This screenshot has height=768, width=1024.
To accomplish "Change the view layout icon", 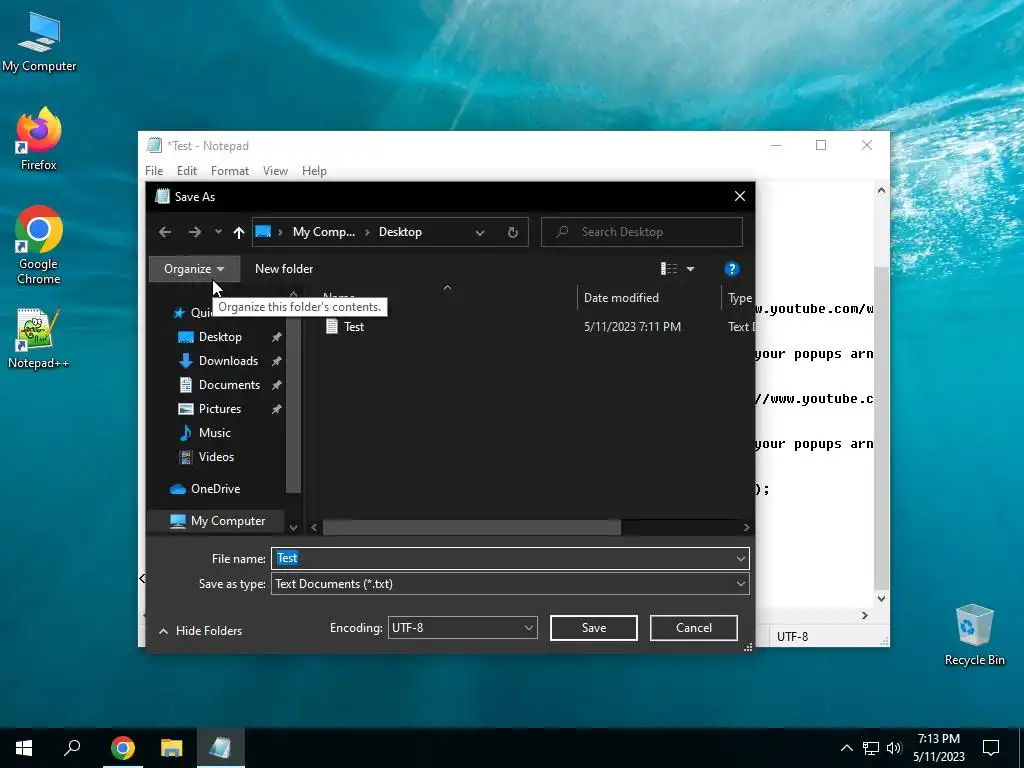I will click(x=669, y=269).
